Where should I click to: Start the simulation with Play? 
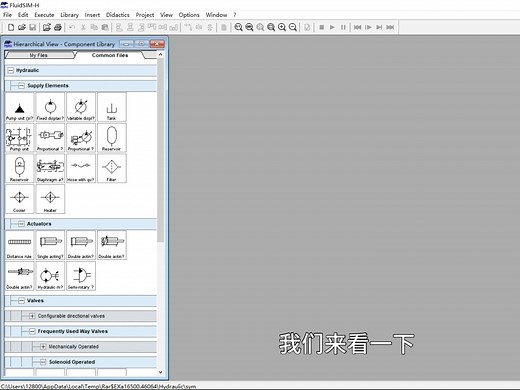click(x=332, y=27)
